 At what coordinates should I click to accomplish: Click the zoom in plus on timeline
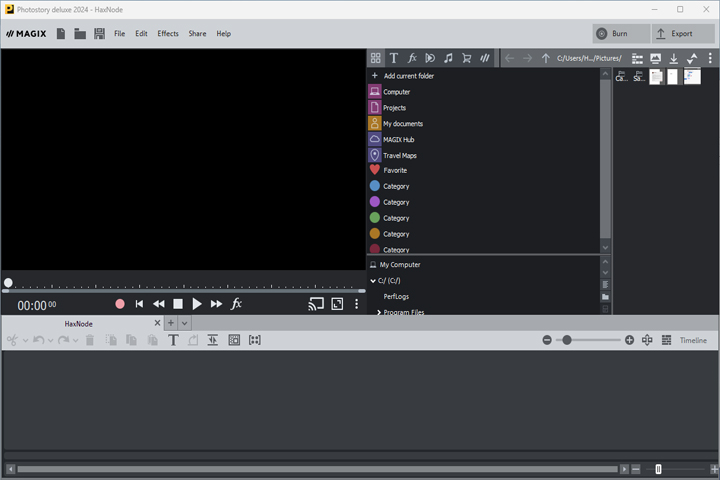click(630, 340)
